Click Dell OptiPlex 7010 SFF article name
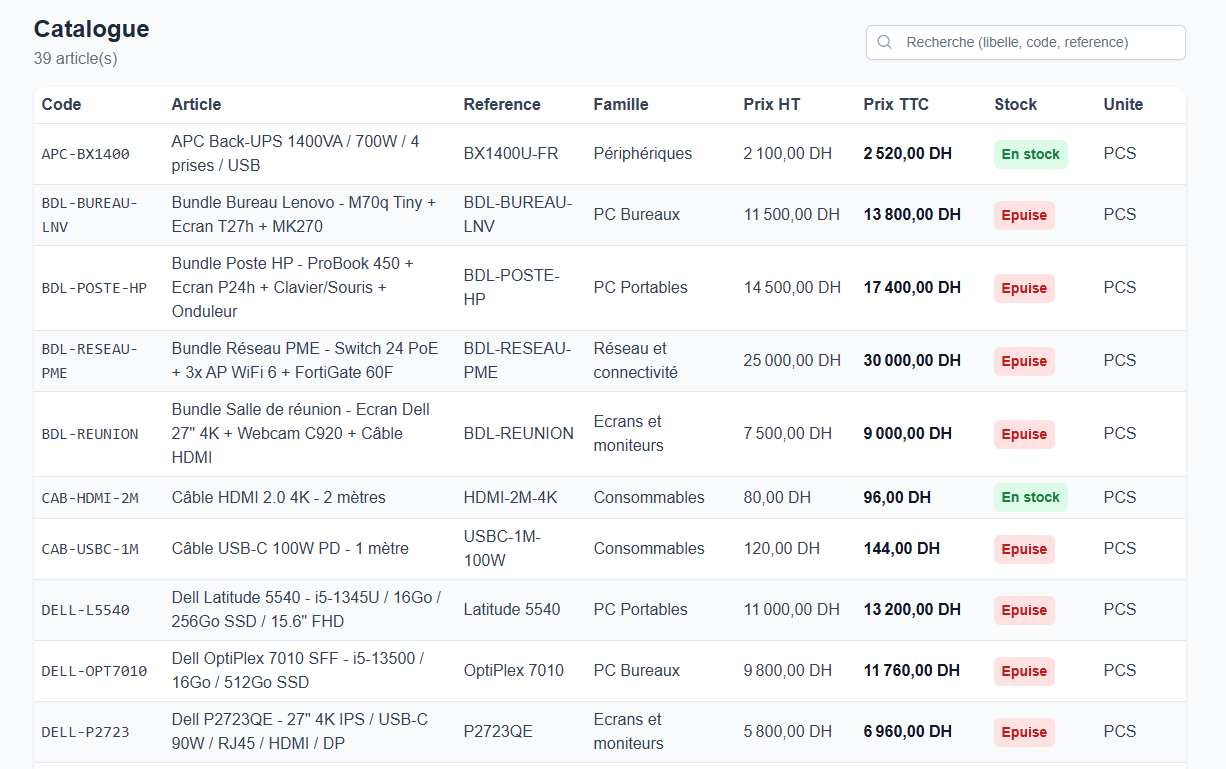This screenshot has height=769, width=1226. coord(298,670)
